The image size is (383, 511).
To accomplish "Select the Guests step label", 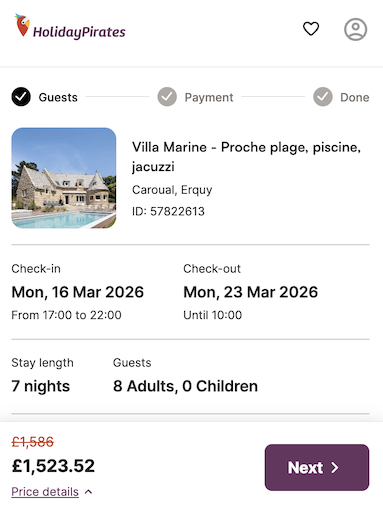I will (58, 97).
